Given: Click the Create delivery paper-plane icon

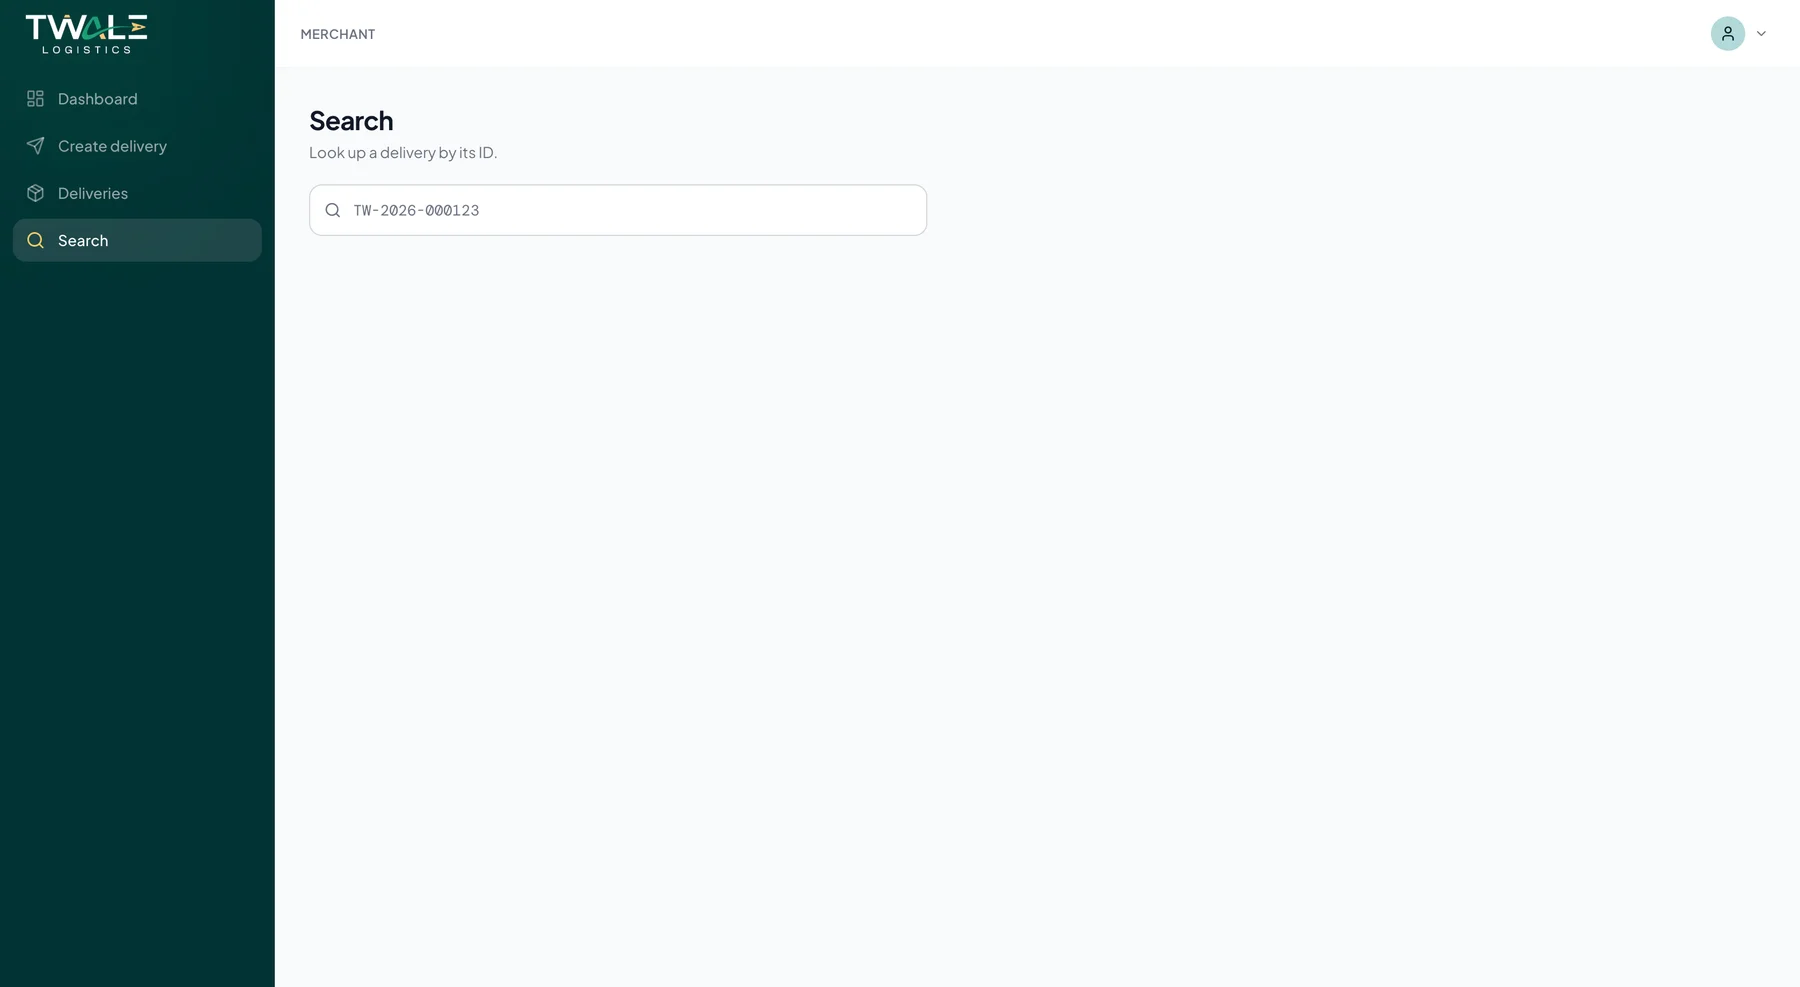Looking at the screenshot, I should [x=35, y=146].
